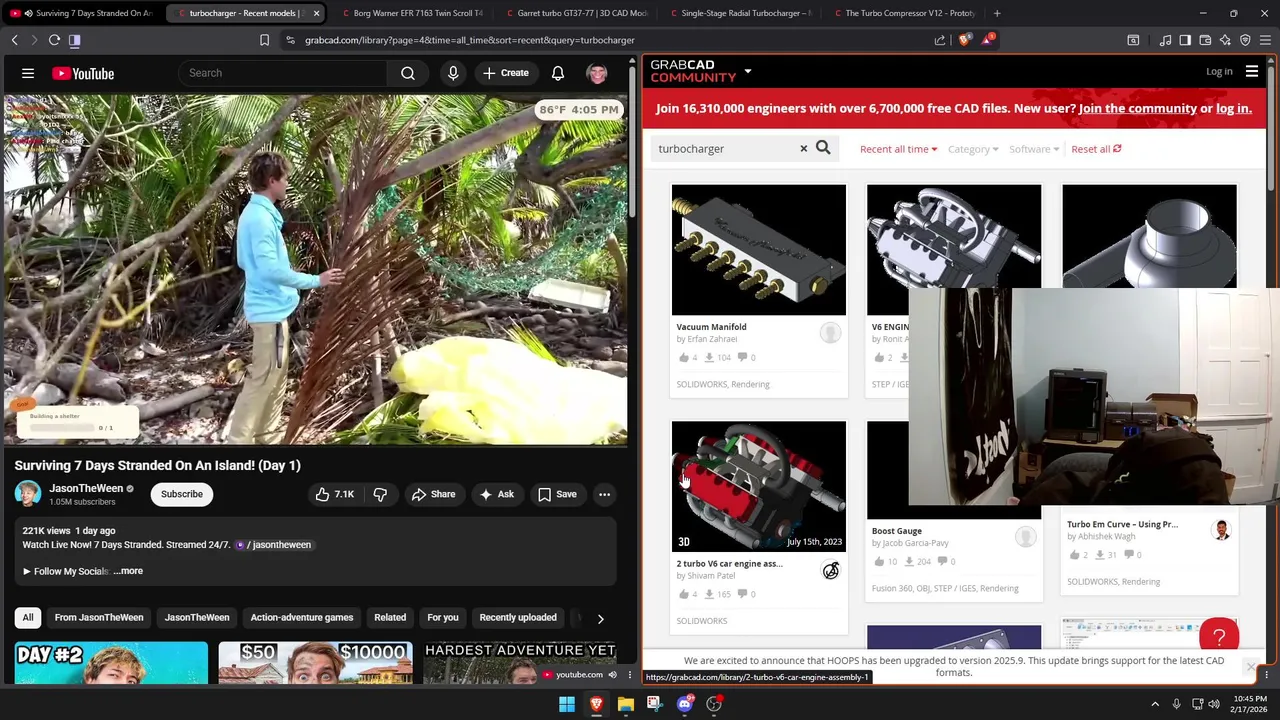1280x720 pixels.
Task: Open Abhishek Wagh author avatar
Action: 1221,530
